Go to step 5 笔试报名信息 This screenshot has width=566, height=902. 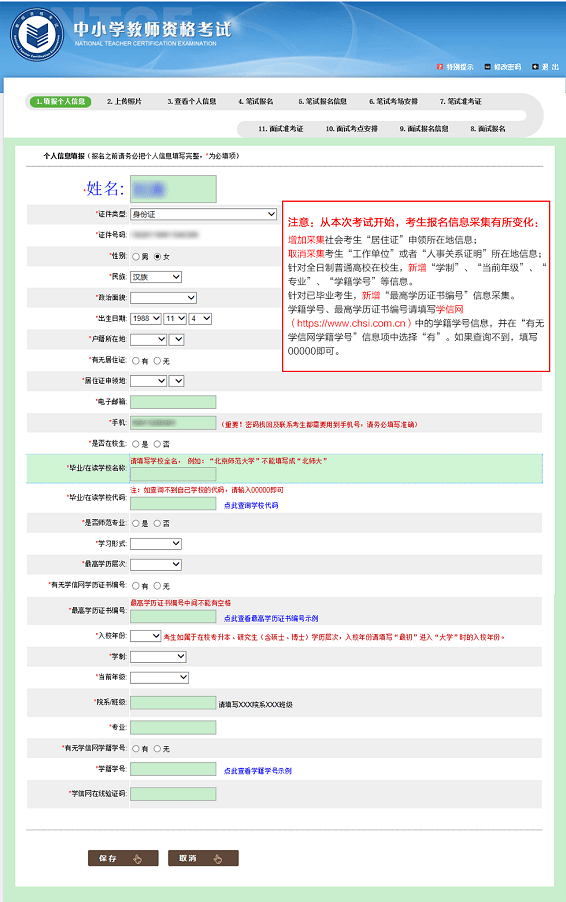click(x=323, y=101)
